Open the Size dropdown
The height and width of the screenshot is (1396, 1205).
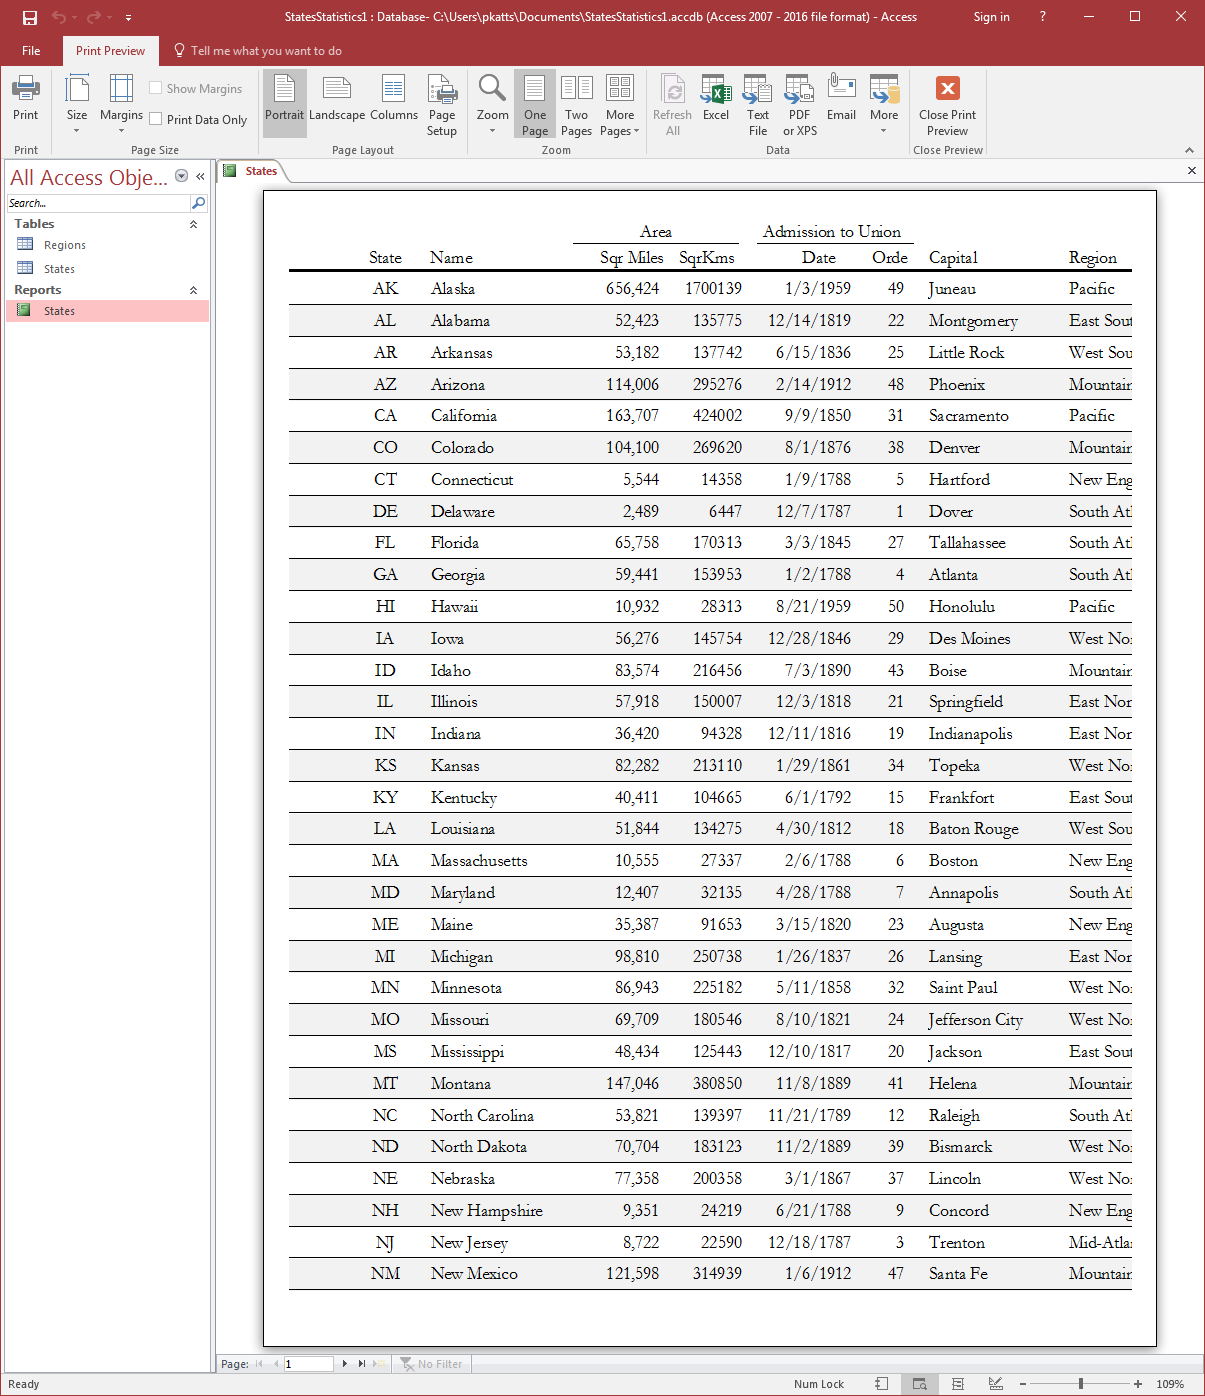pyautogui.click(x=77, y=105)
